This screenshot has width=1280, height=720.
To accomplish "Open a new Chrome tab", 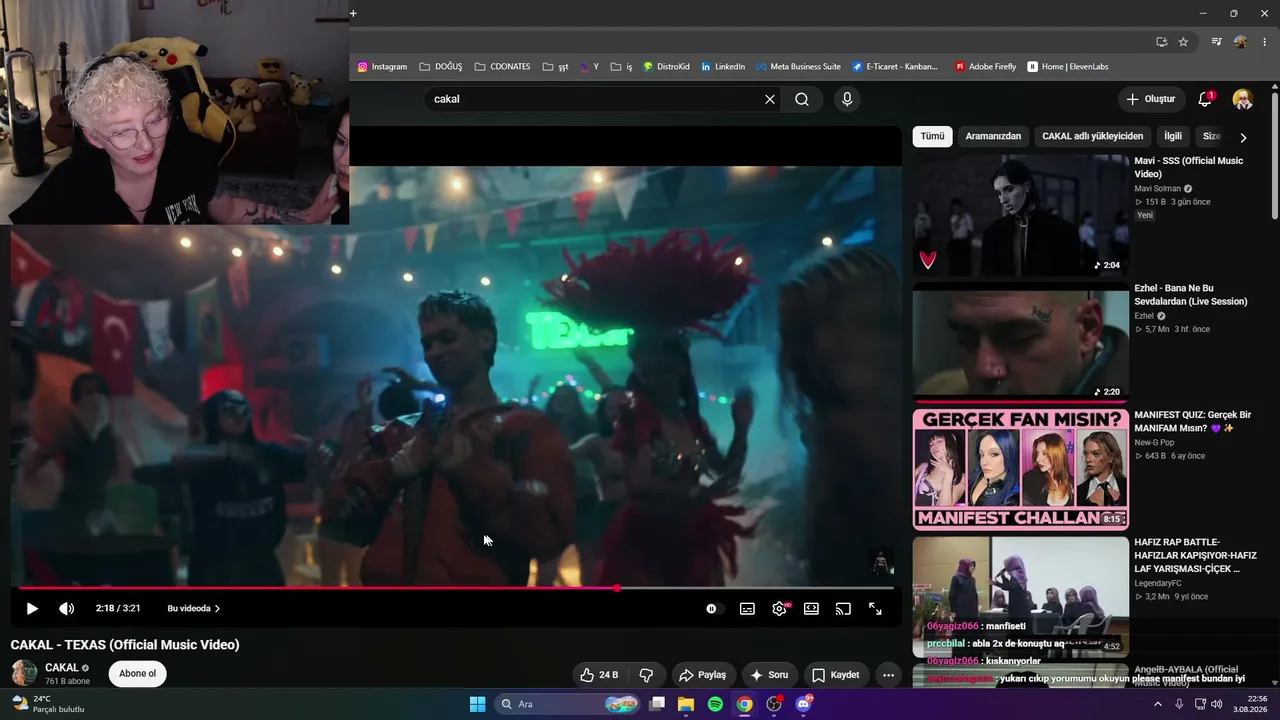I will 353,13.
